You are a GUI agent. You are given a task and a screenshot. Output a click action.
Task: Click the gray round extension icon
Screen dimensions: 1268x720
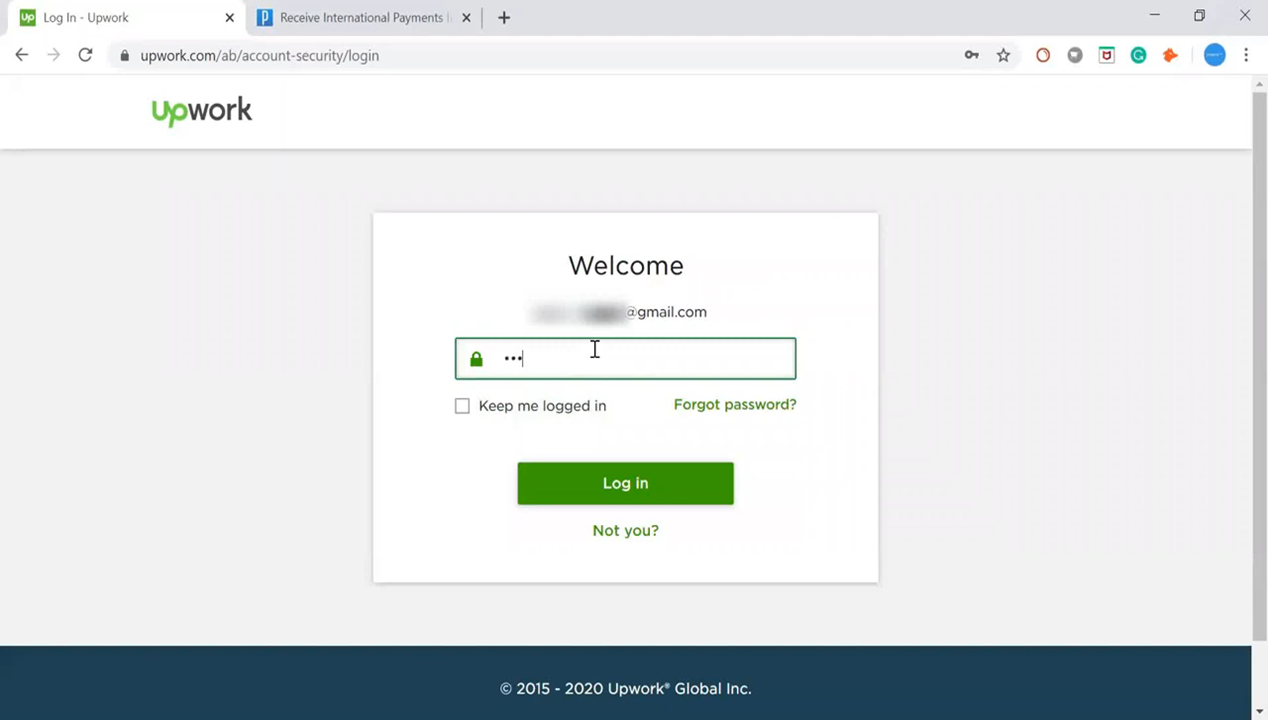1075,56
